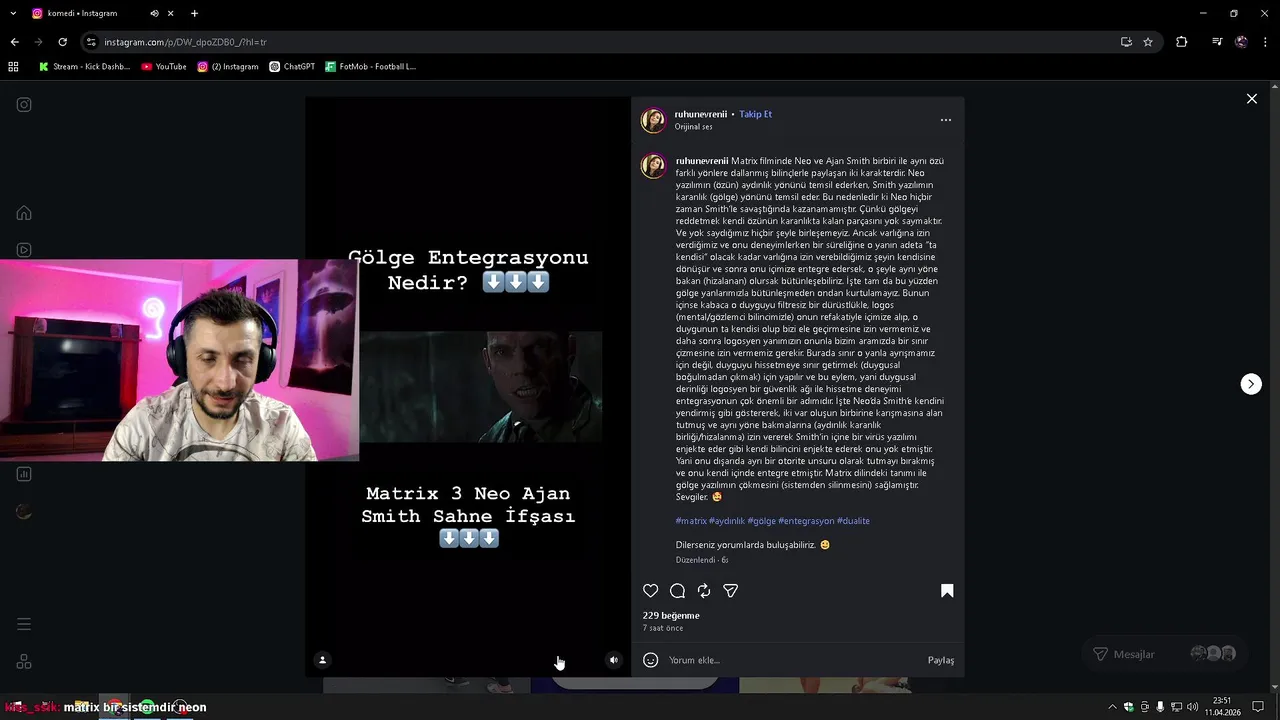Bookmark this page with star icon
Screen dimensions: 1280x720
tap(1148, 42)
